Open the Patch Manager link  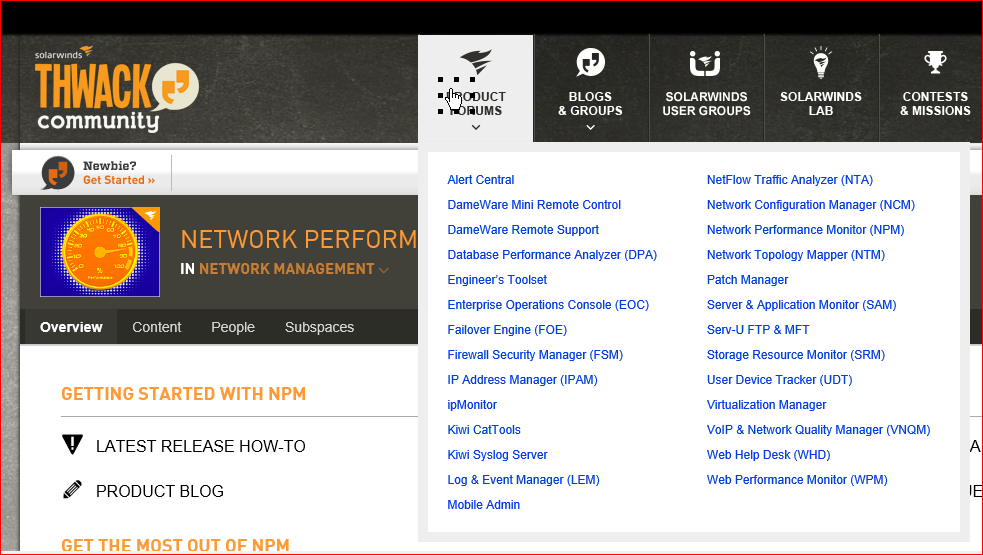click(x=747, y=280)
